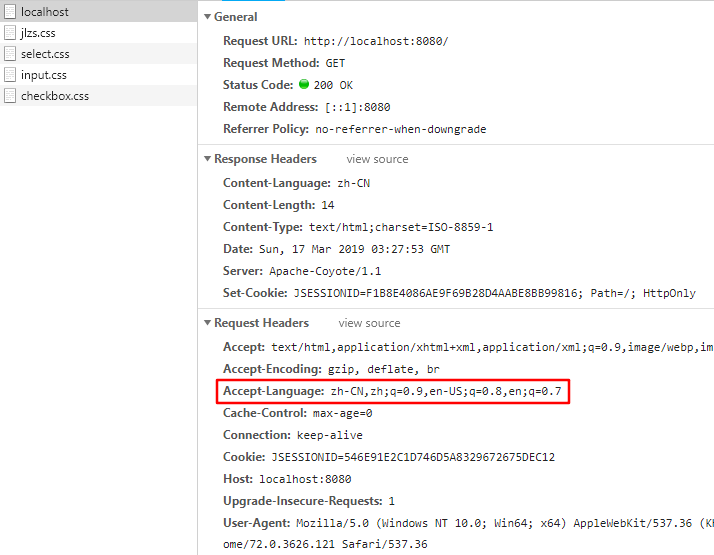The width and height of the screenshot is (714, 555).
Task: Select the checkbox.css request by name
Action: pyautogui.click(x=54, y=96)
